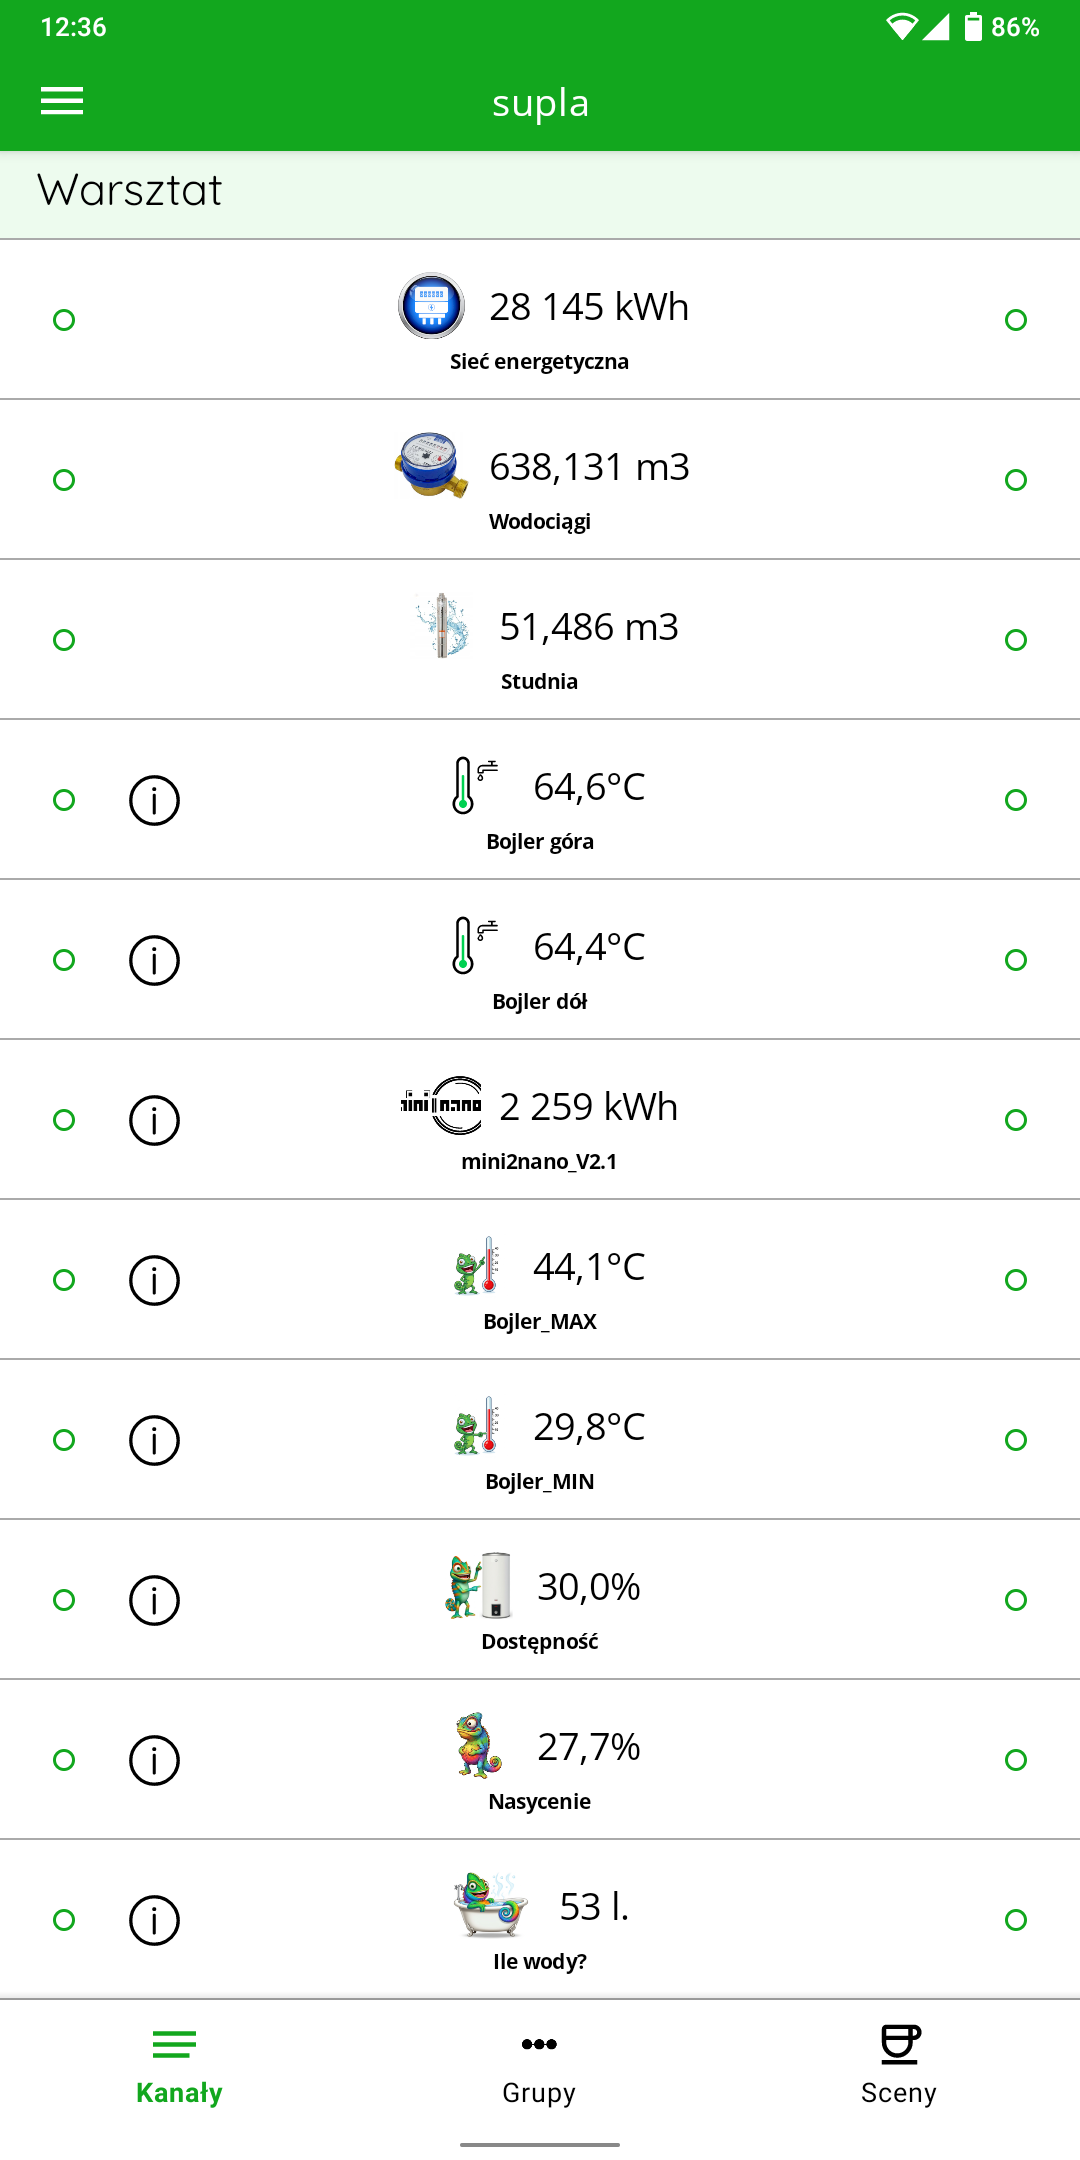1080x2160 pixels.
Task: Open info for Nasycenie channel
Action: 154,1760
